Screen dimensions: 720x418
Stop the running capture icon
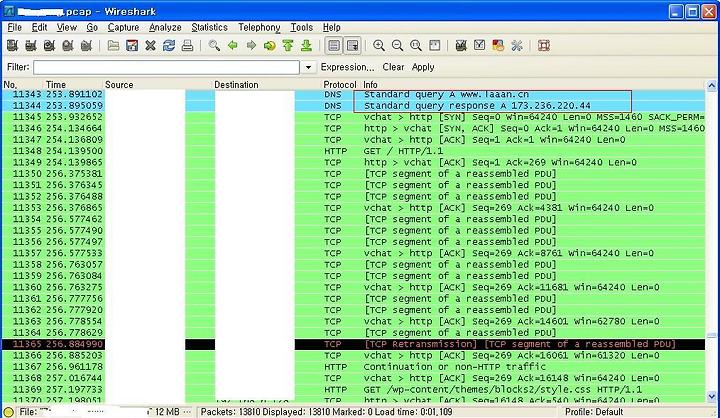pos(68,45)
